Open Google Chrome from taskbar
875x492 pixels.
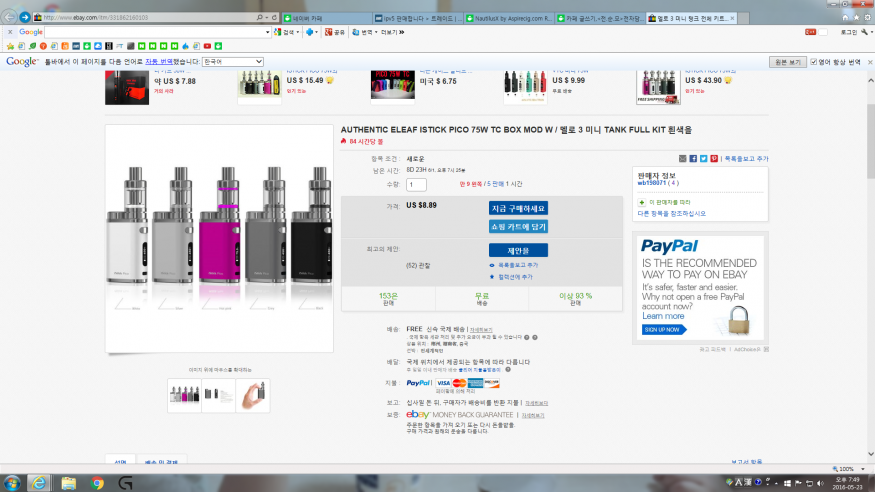click(x=98, y=483)
